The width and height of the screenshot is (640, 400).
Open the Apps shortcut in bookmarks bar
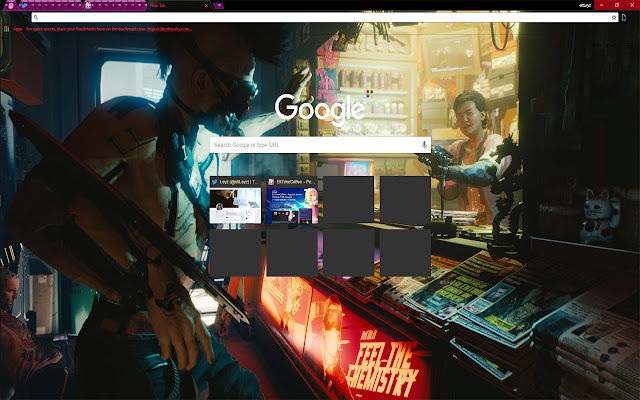(x=12, y=29)
